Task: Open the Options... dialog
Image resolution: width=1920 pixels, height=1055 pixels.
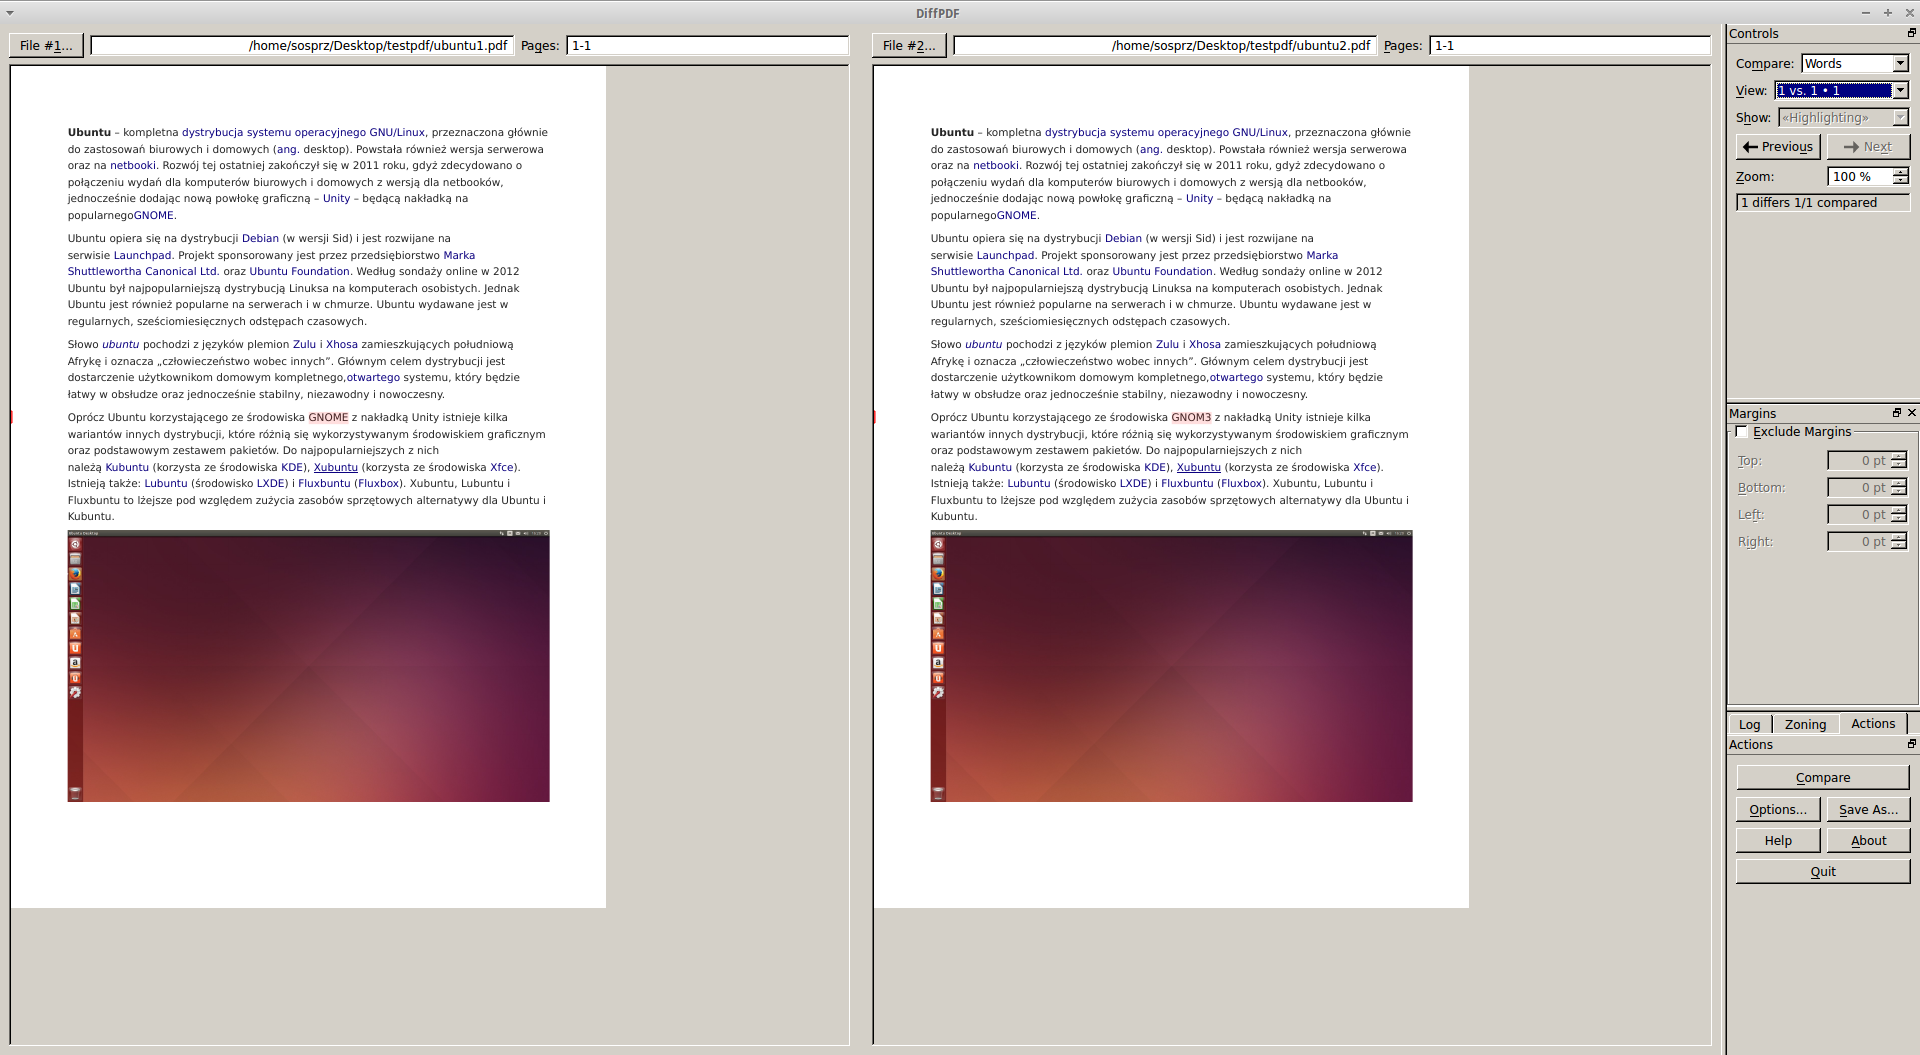Action: click(1778, 810)
